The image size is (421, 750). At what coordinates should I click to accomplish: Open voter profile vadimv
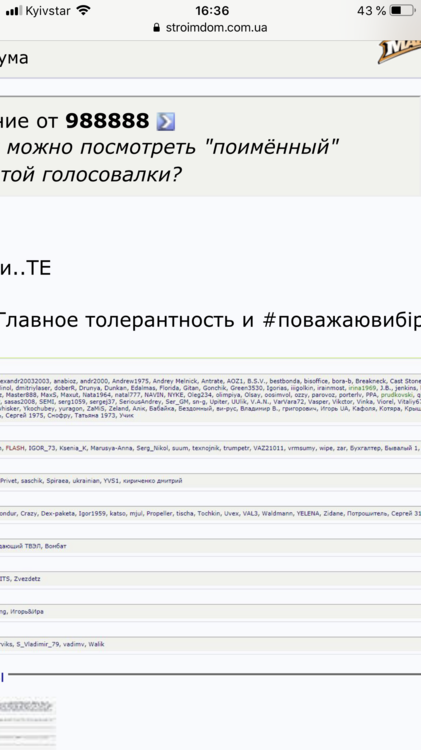tap(74, 644)
